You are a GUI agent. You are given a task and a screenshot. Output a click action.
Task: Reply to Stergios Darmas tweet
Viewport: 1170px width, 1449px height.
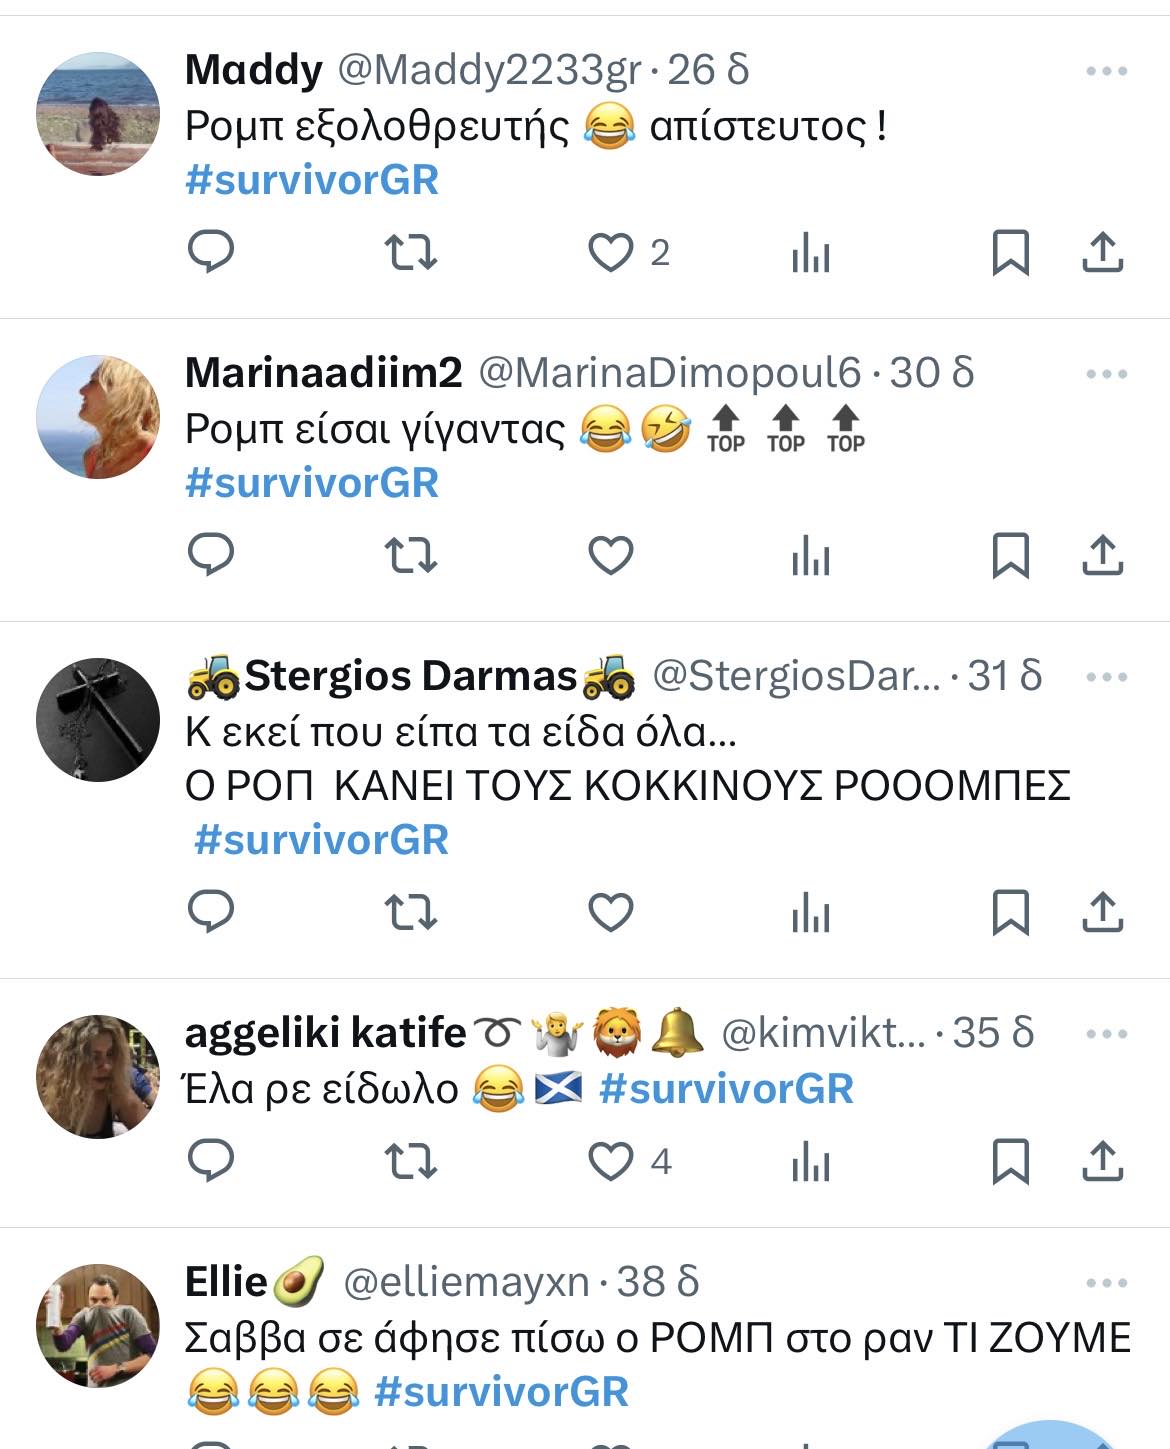point(211,912)
